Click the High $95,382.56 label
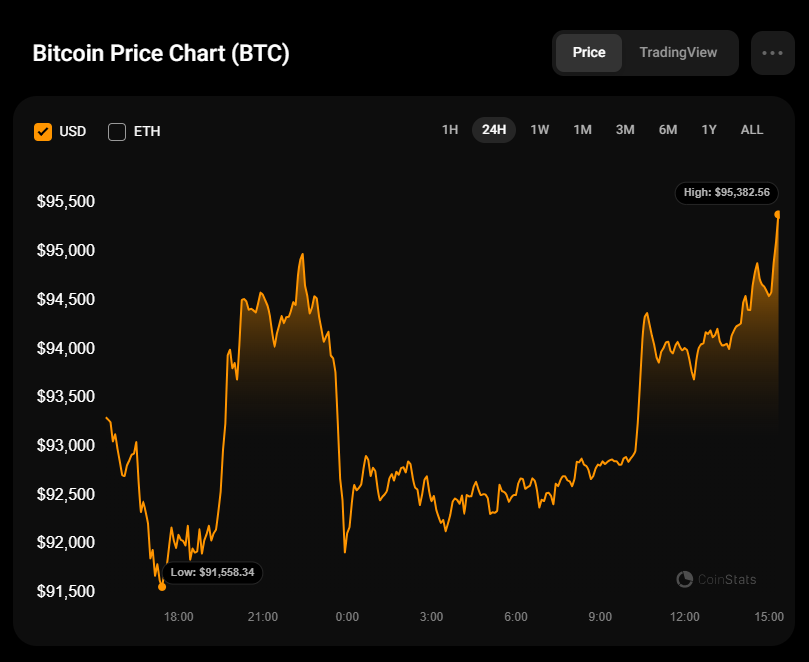 pyautogui.click(x=727, y=192)
